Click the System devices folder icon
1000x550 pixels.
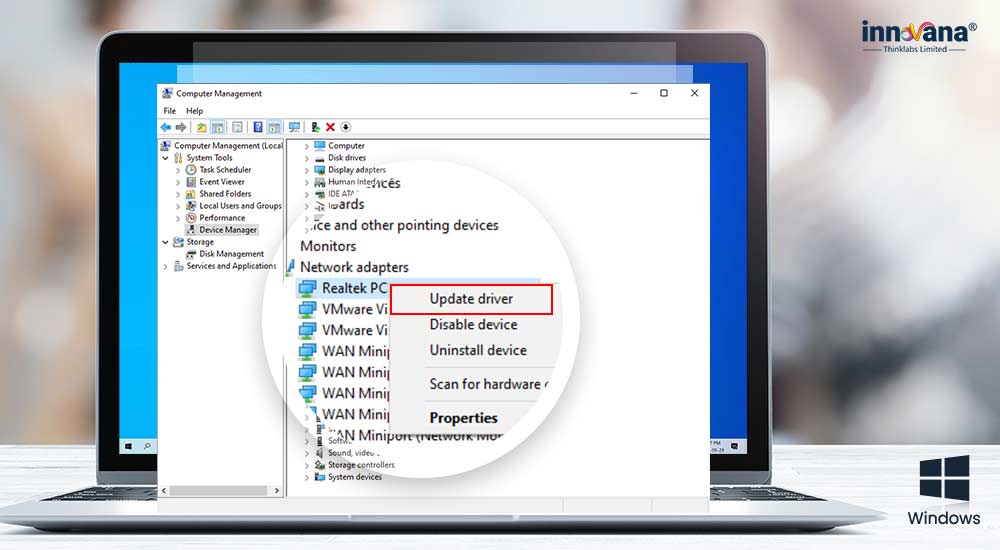(320, 477)
